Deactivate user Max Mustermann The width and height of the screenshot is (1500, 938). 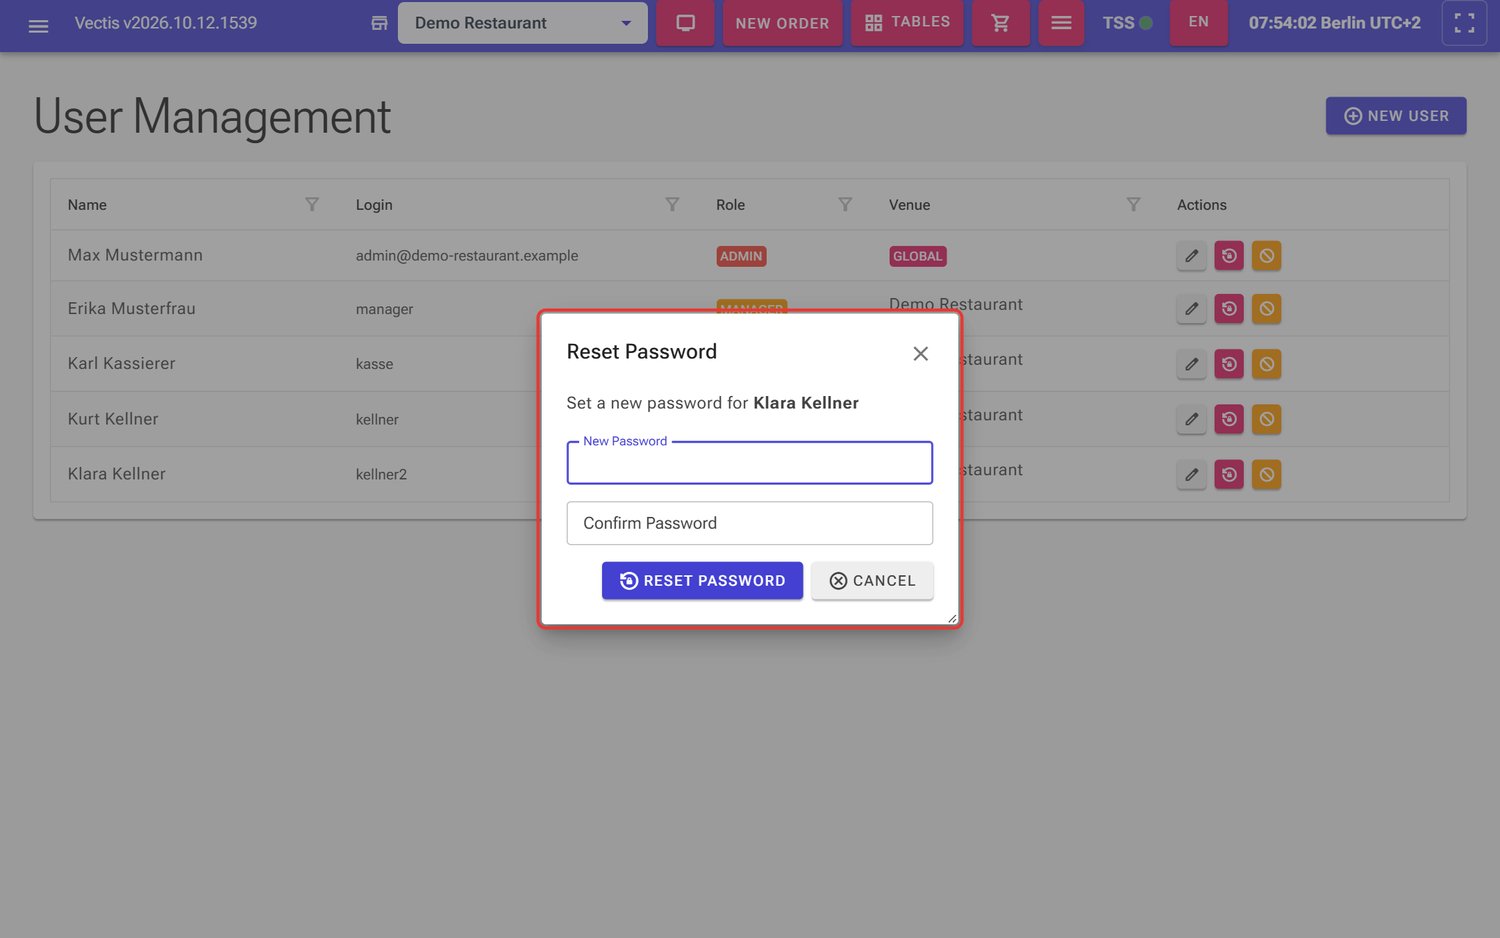[x=1266, y=256]
